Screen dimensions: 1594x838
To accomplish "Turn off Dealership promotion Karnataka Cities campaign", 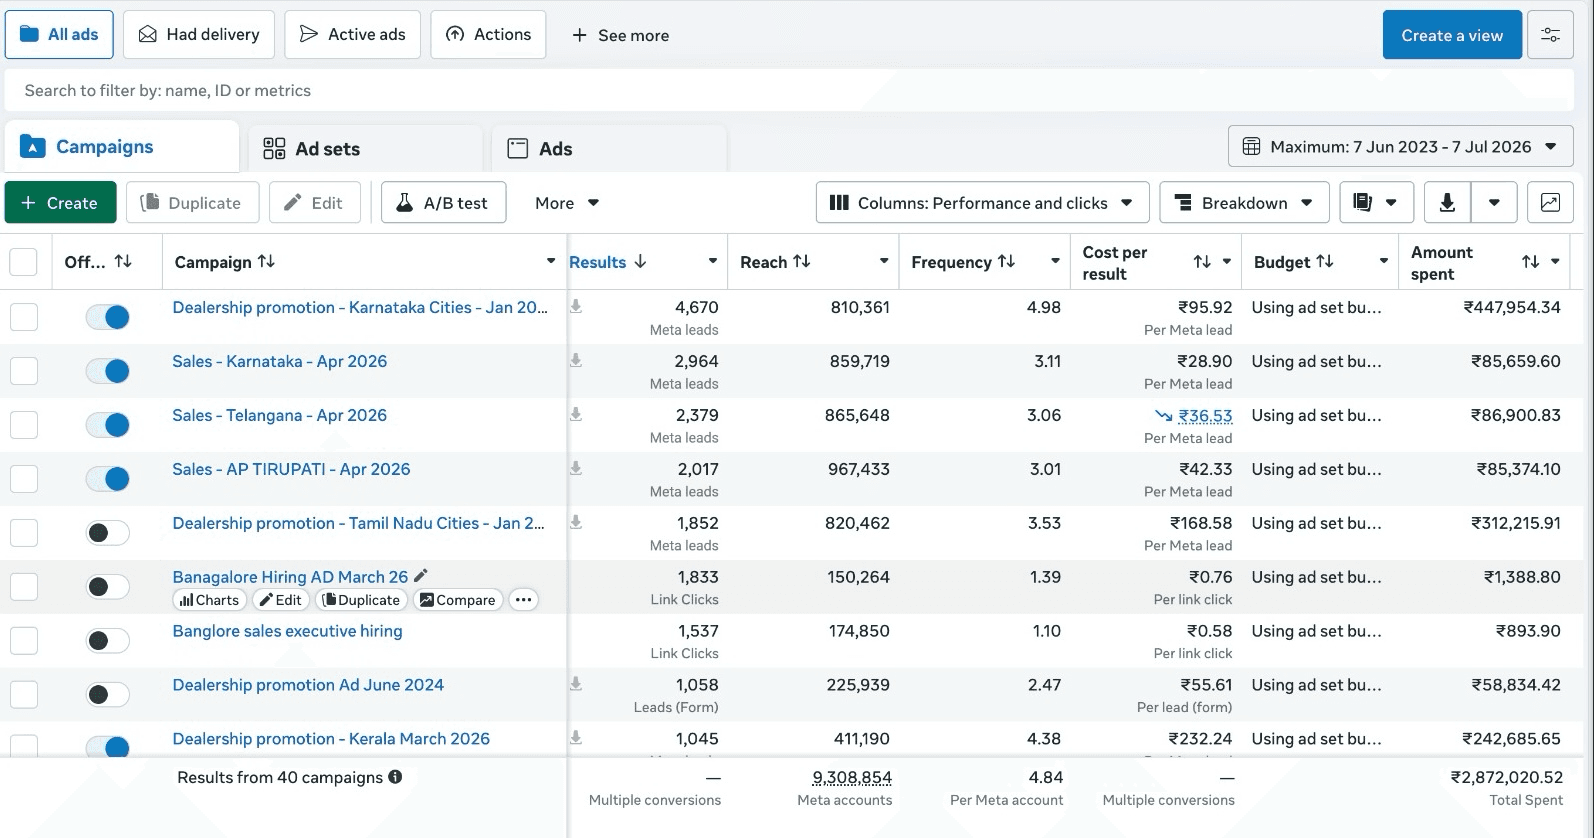I will click(x=108, y=317).
